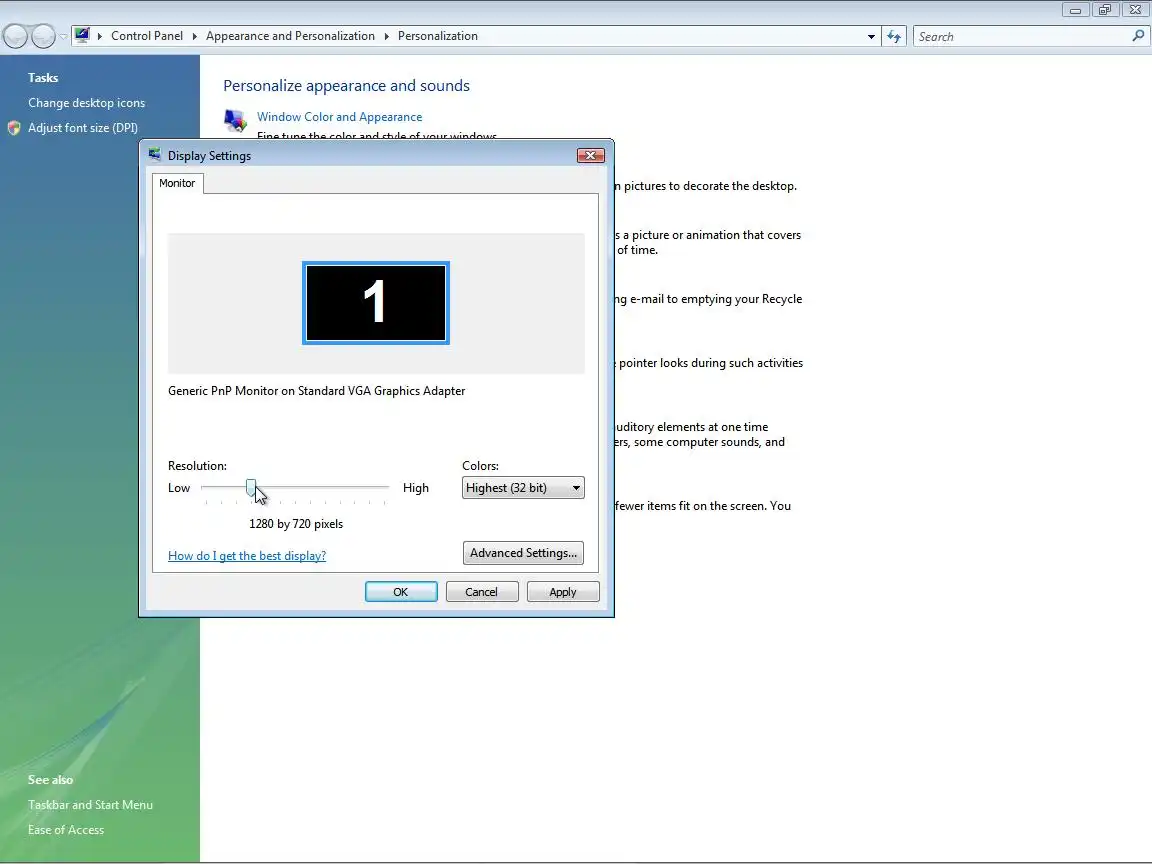The image size is (1152, 864).
Task: Open Taskbar and Start Menu link
Action: (x=90, y=804)
